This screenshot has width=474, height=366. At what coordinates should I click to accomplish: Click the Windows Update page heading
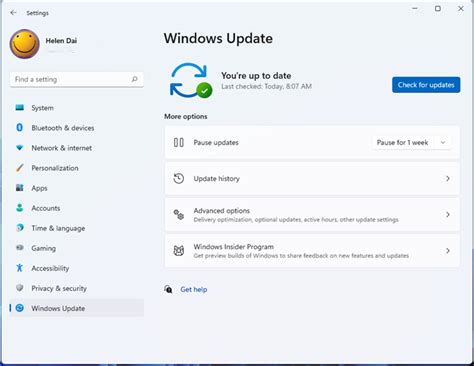click(x=218, y=38)
